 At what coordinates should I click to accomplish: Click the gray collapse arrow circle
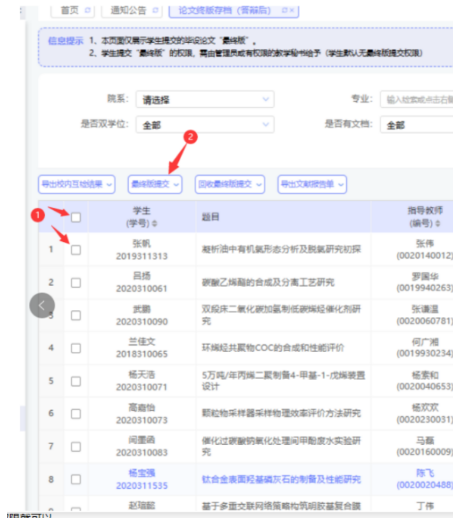coord(42,305)
